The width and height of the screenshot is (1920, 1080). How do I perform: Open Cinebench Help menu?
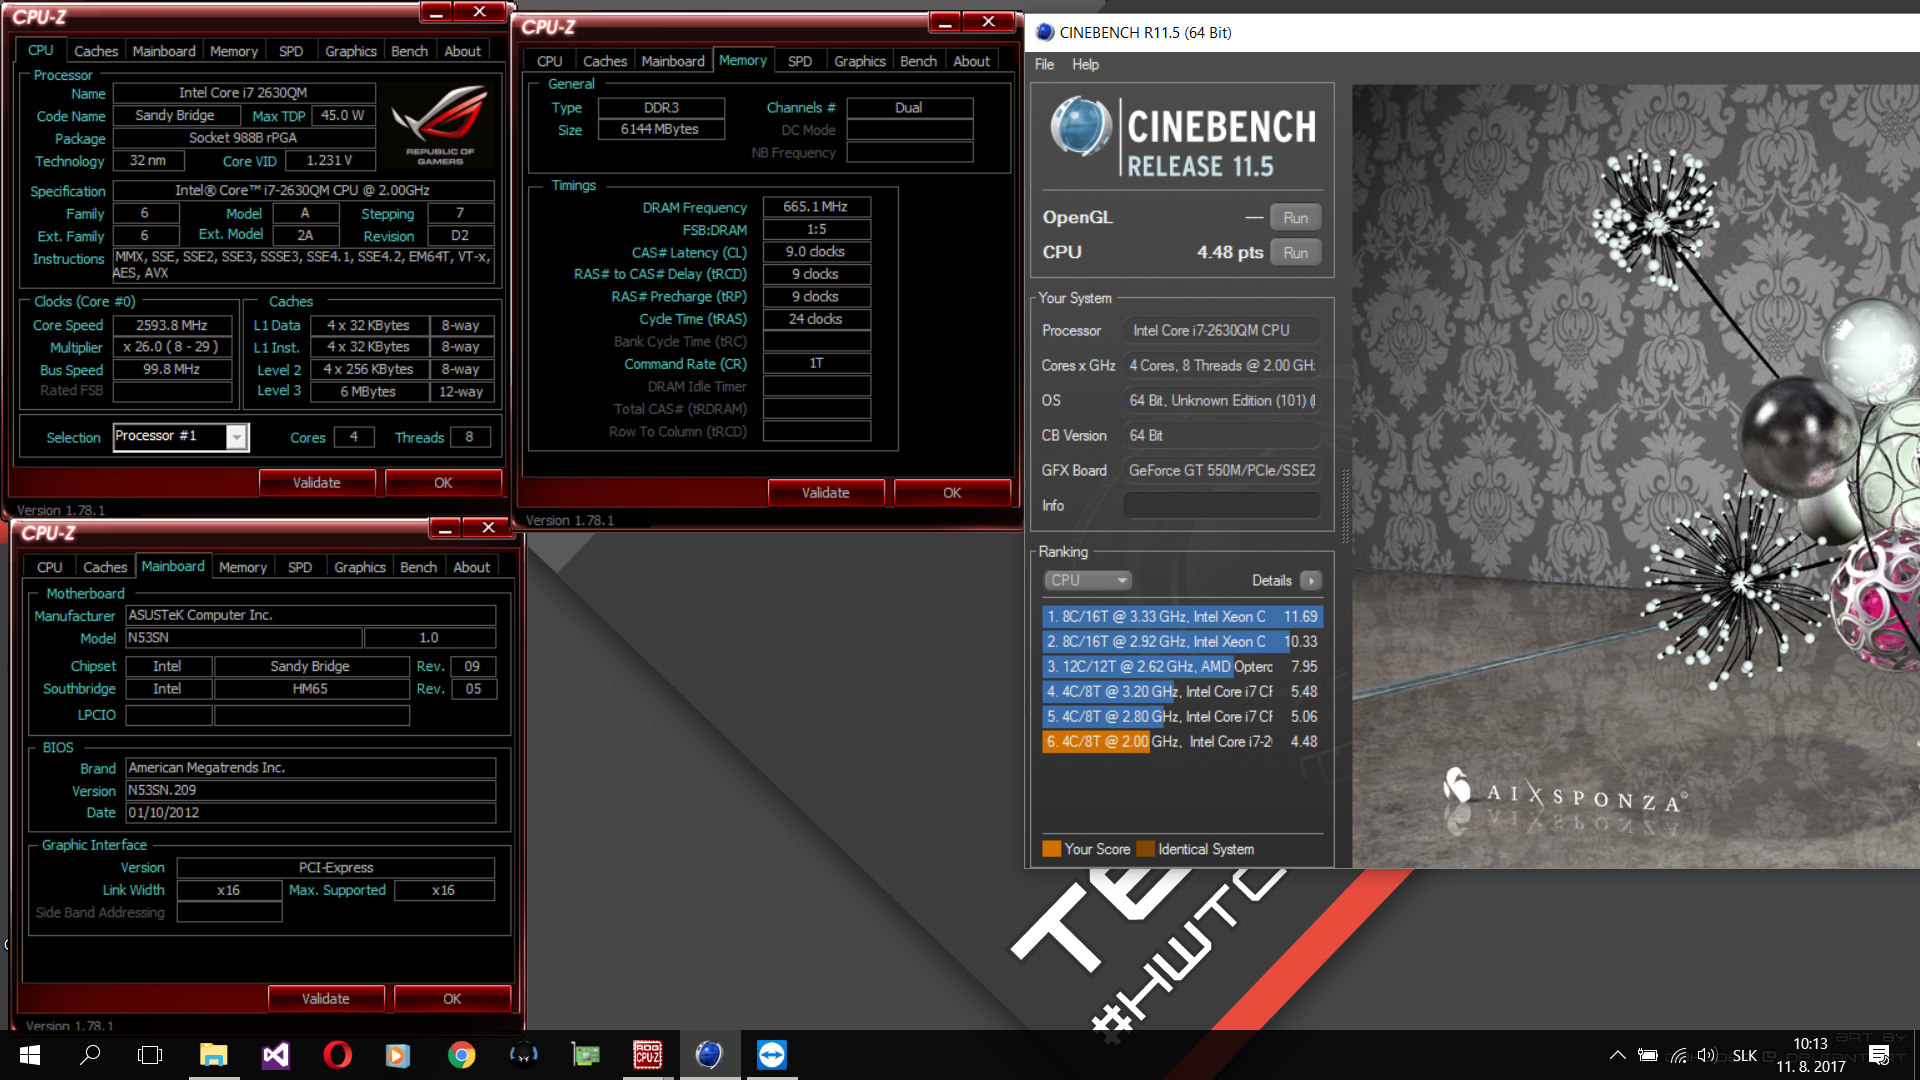(x=1085, y=64)
